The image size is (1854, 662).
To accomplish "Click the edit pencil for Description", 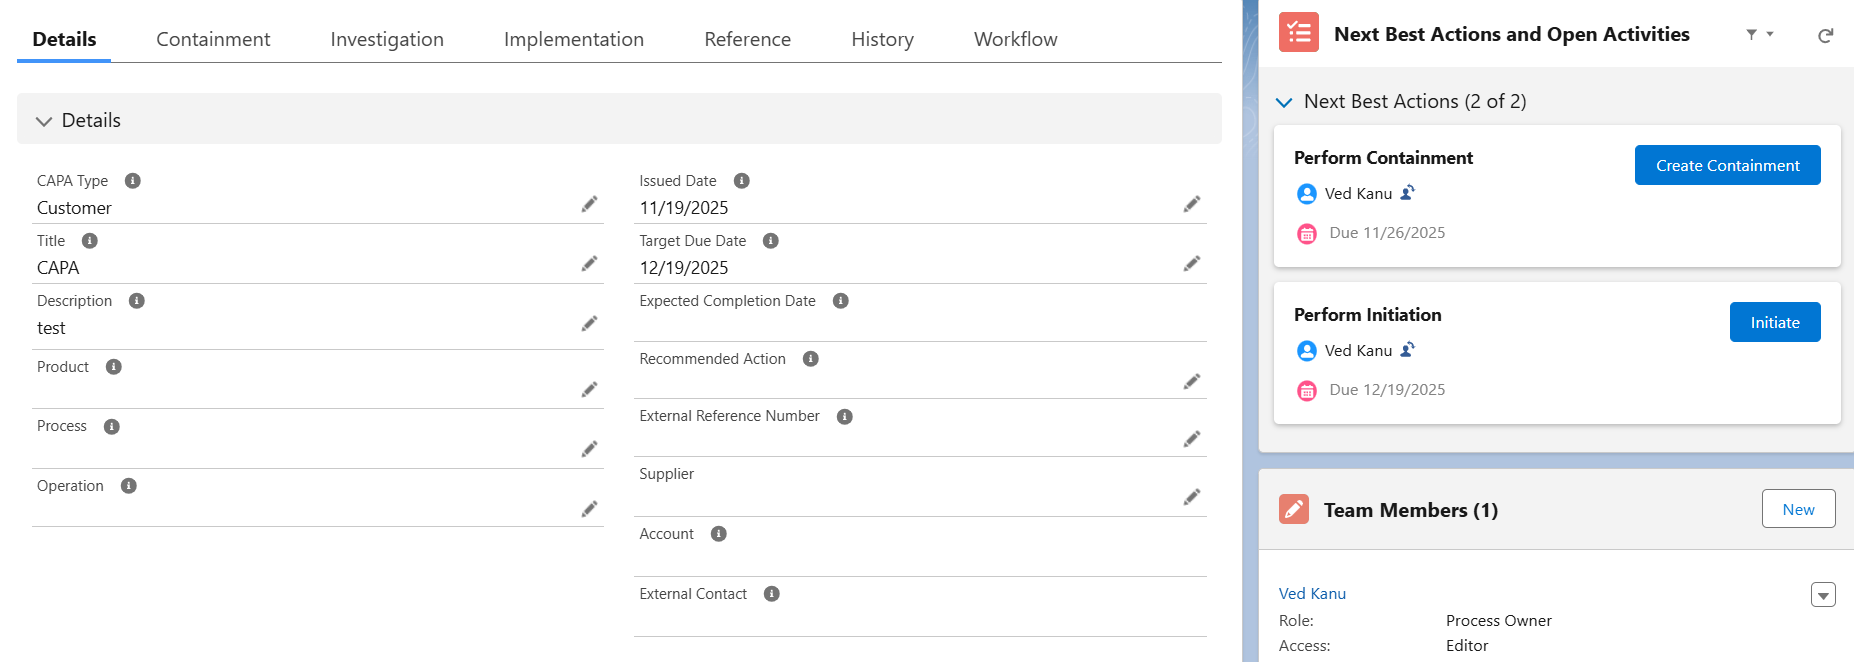I will tap(589, 324).
